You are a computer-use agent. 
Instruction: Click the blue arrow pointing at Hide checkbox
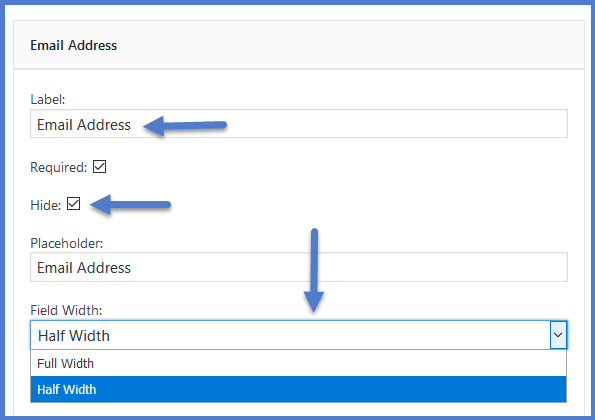131,204
